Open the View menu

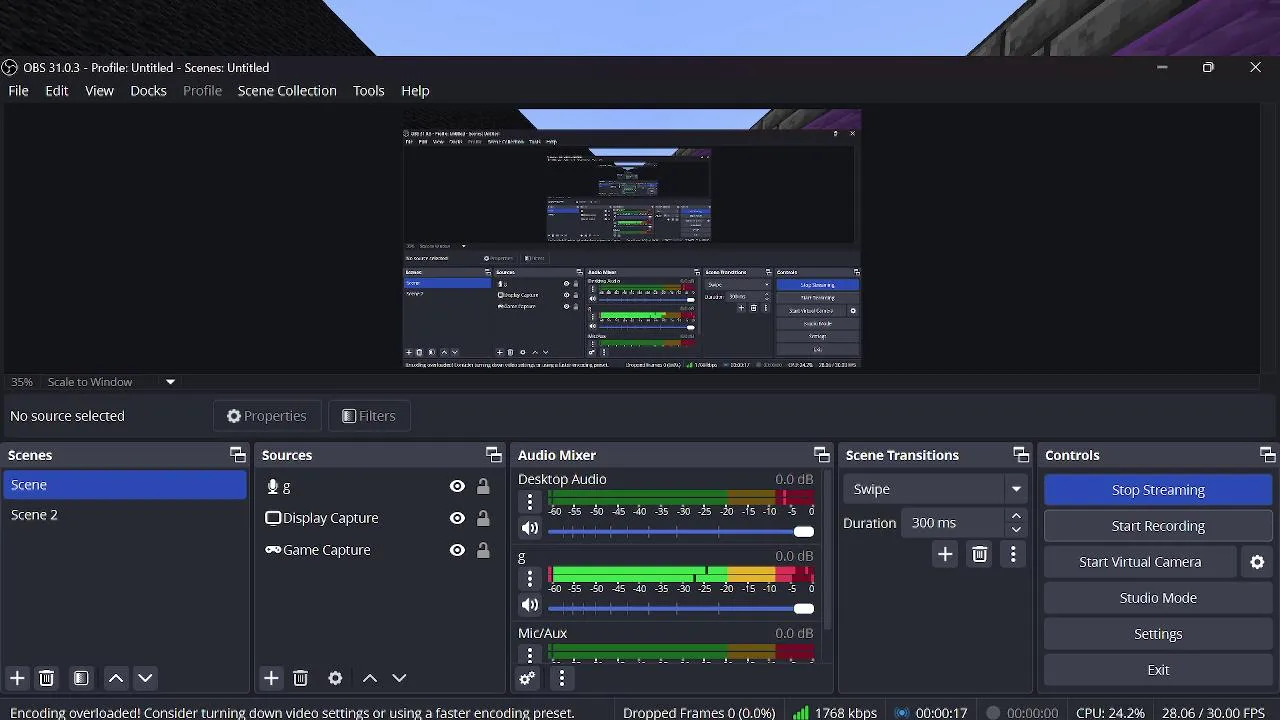click(x=99, y=90)
